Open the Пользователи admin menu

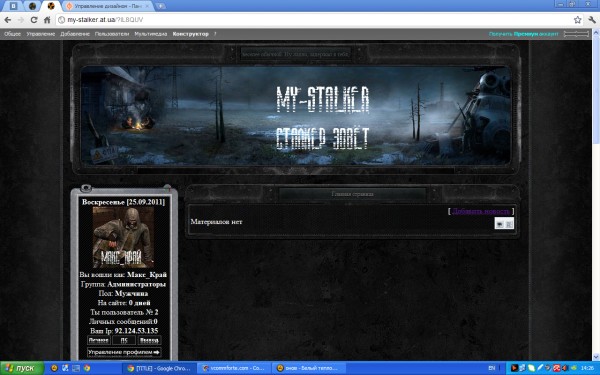(x=112, y=34)
